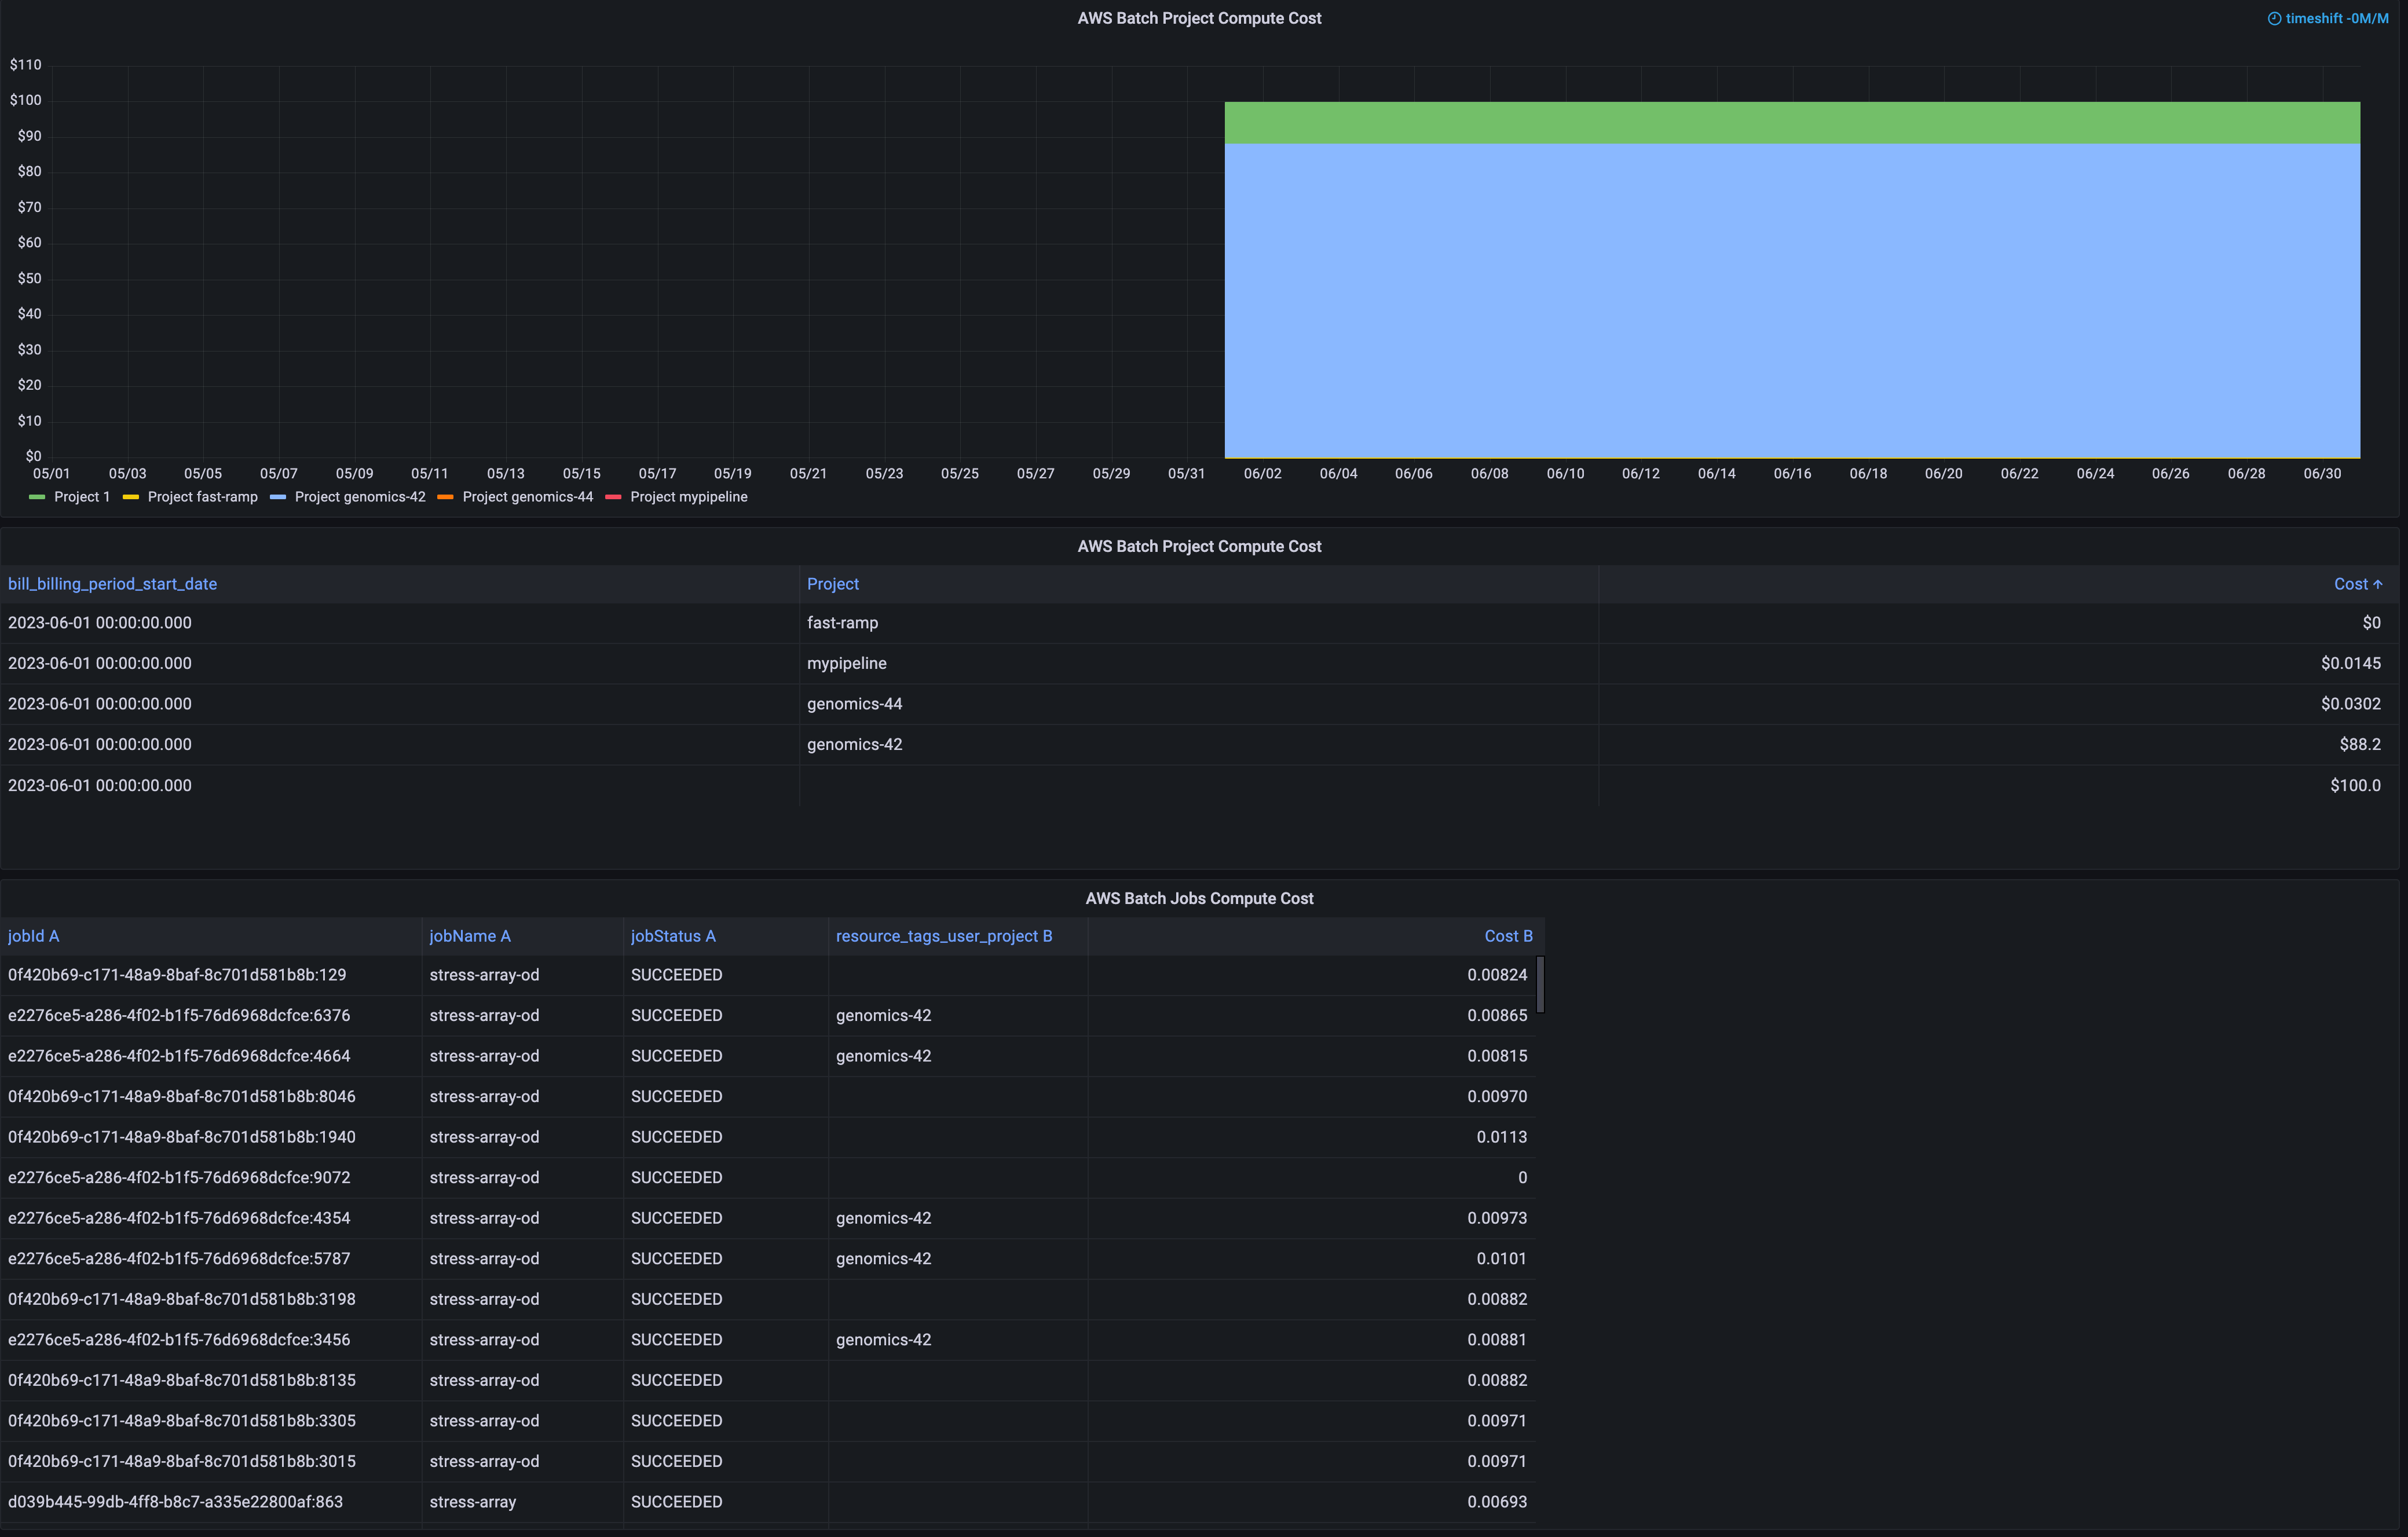Image resolution: width=2408 pixels, height=1537 pixels.
Task: Toggle Project fast-ramp series via legend label
Action: [202, 497]
